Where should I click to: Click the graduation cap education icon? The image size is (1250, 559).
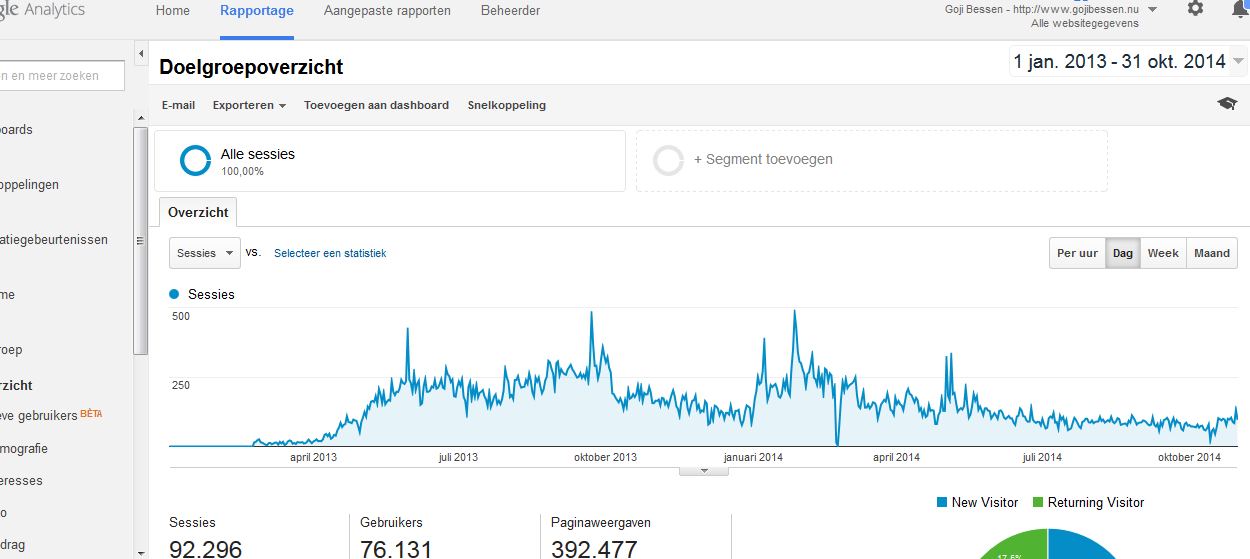(1227, 104)
